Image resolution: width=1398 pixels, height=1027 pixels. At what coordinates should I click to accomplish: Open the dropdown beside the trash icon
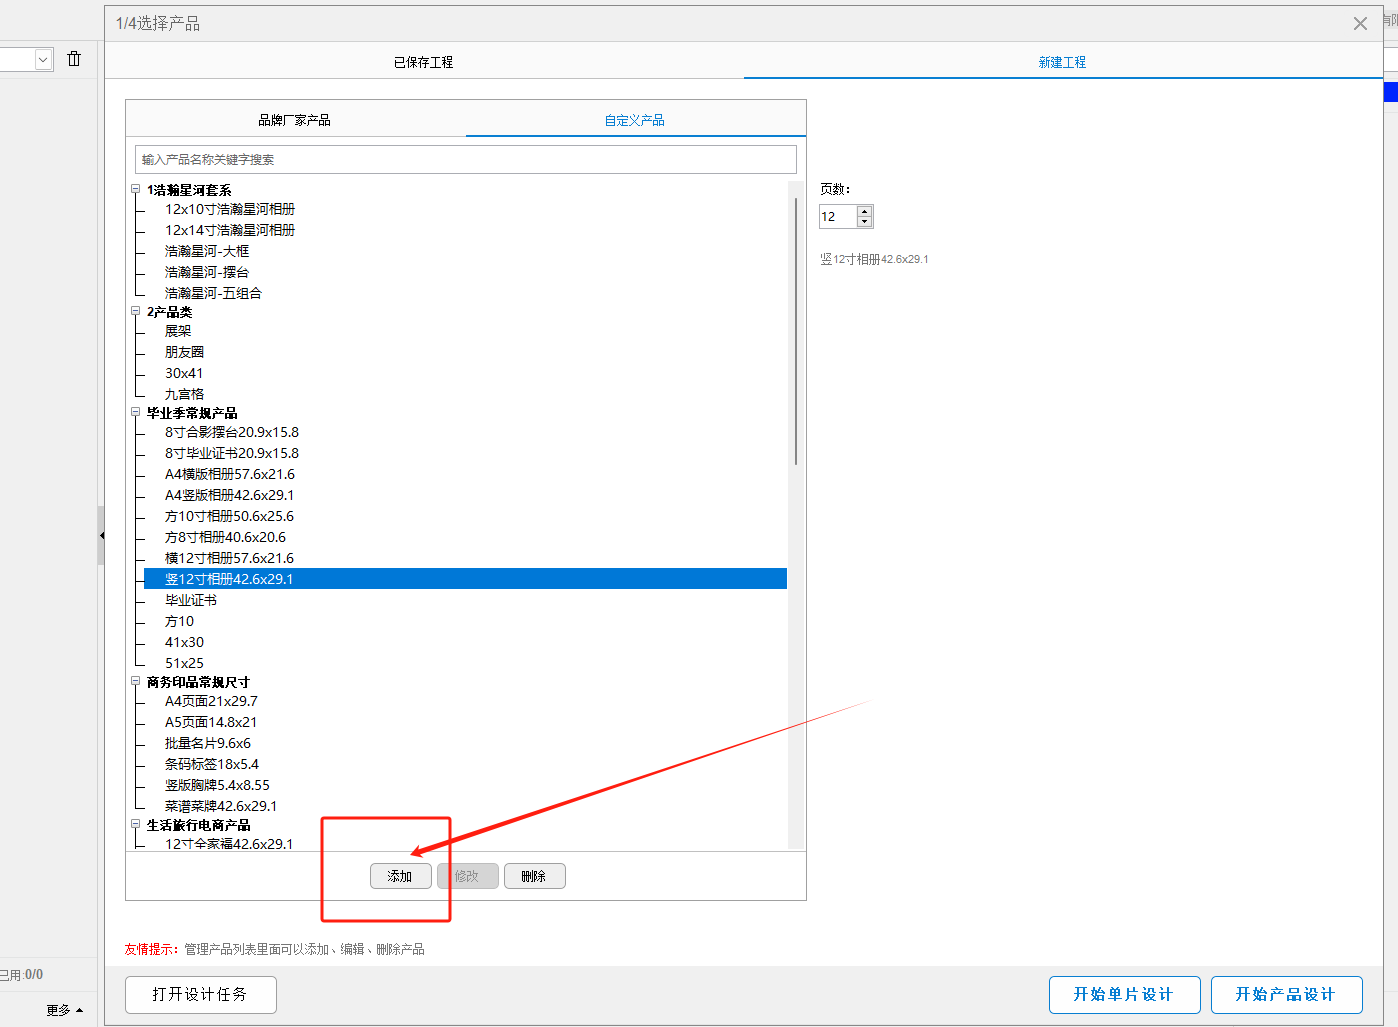click(43, 59)
